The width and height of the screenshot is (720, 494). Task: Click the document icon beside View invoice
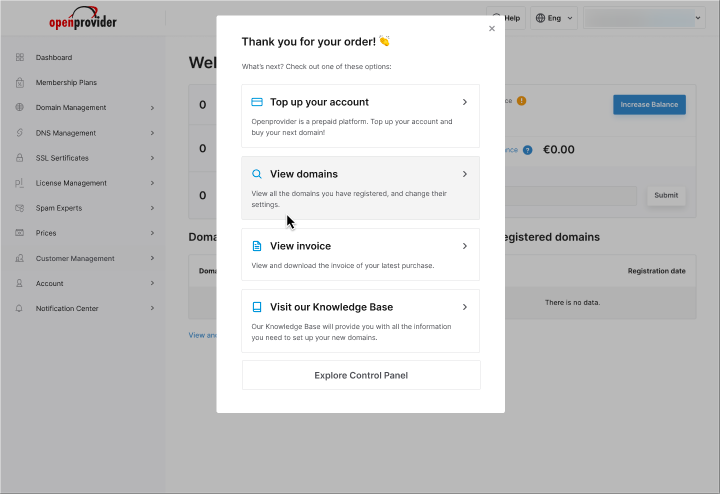257,246
